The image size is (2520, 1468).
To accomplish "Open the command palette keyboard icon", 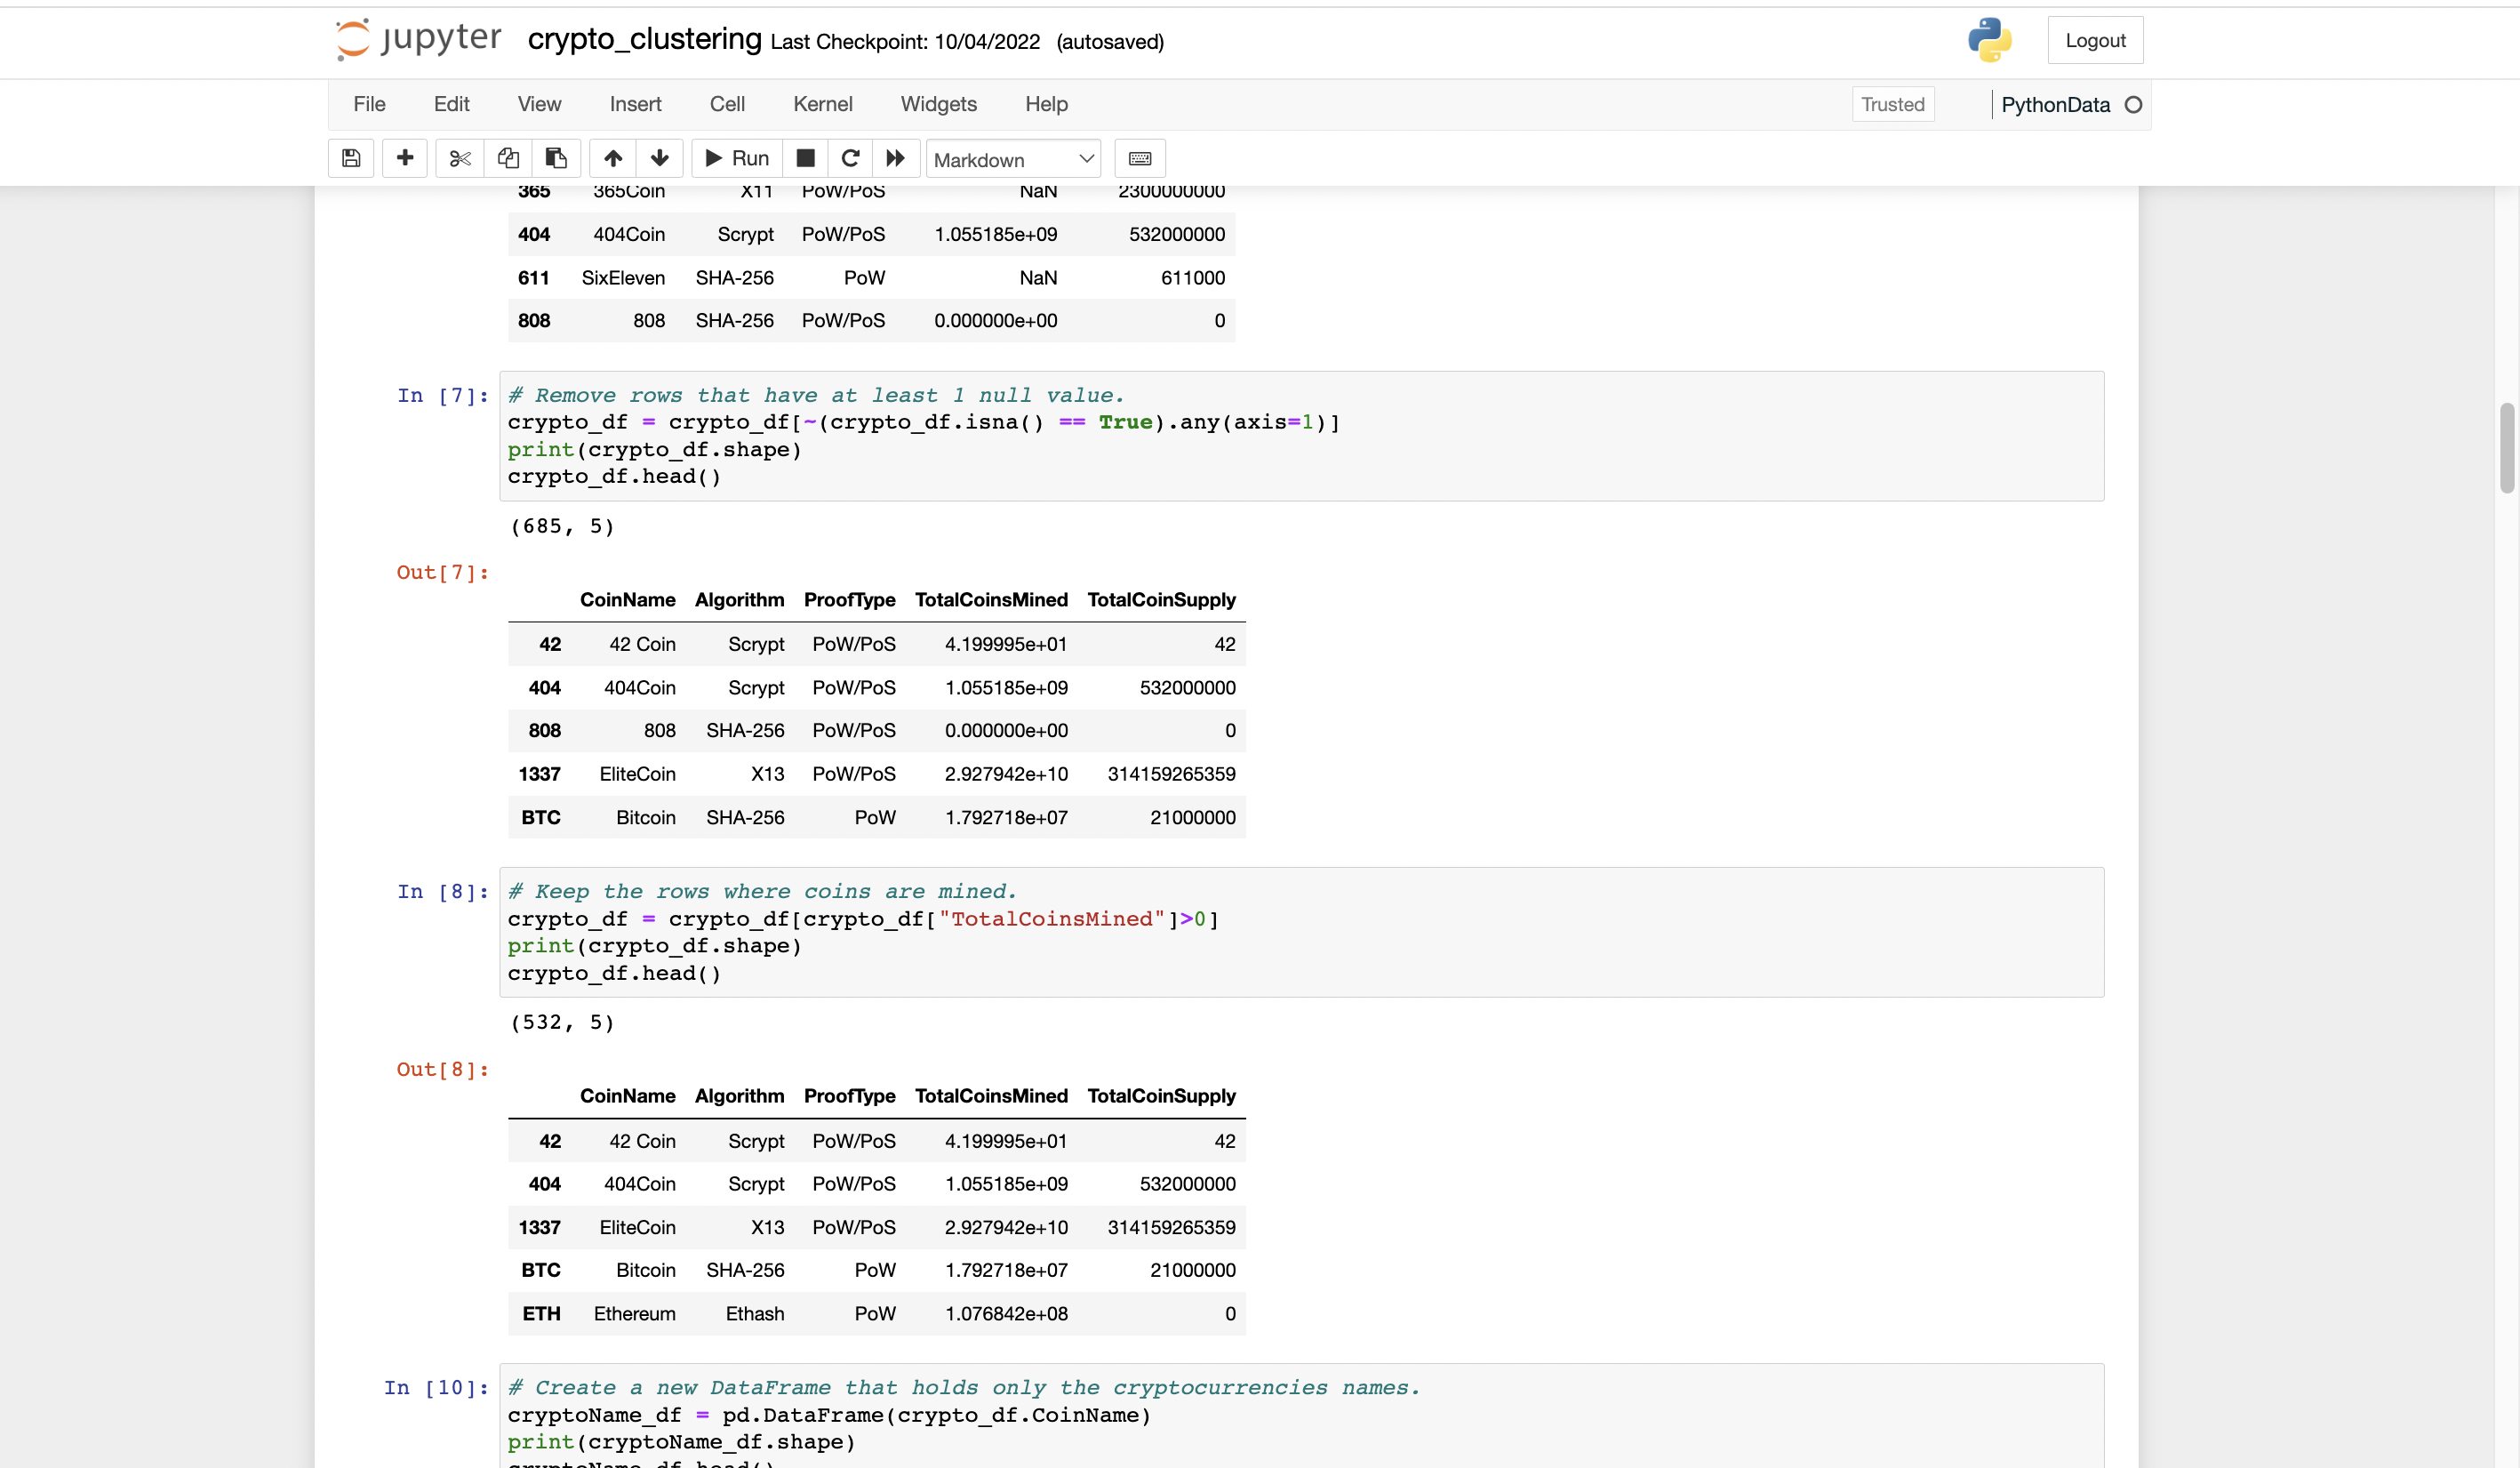I will click(x=1139, y=158).
